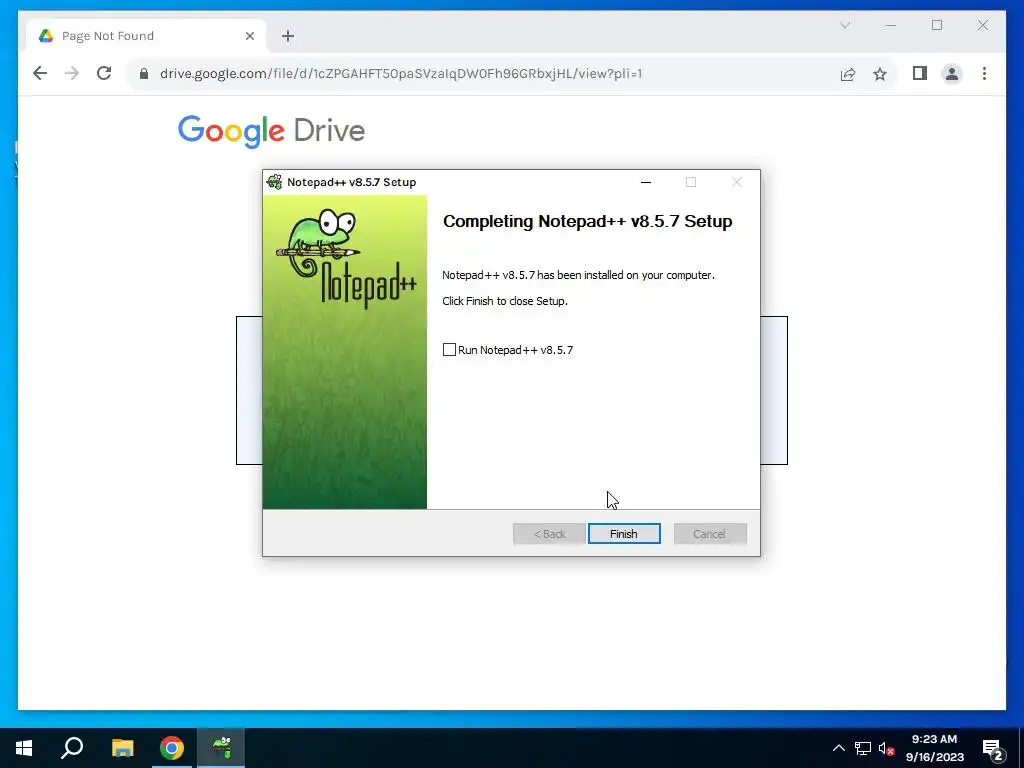Image resolution: width=1024 pixels, height=768 pixels.
Task: Open the notification center icon
Action: (x=993, y=749)
